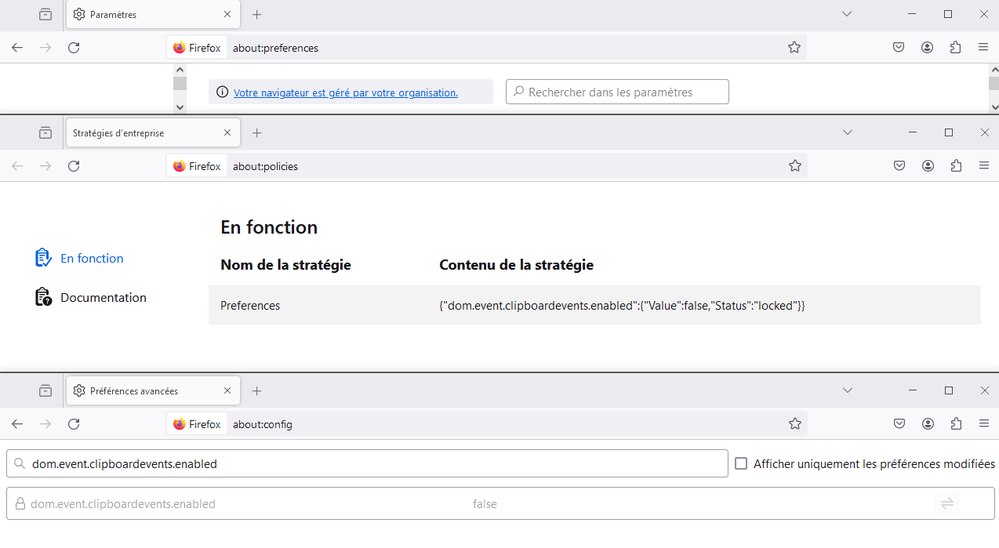Image resolution: width=999 pixels, height=548 pixels.
Task: Open the tab list dropdown in the Stratégies d'entreprise window
Action: tap(847, 133)
